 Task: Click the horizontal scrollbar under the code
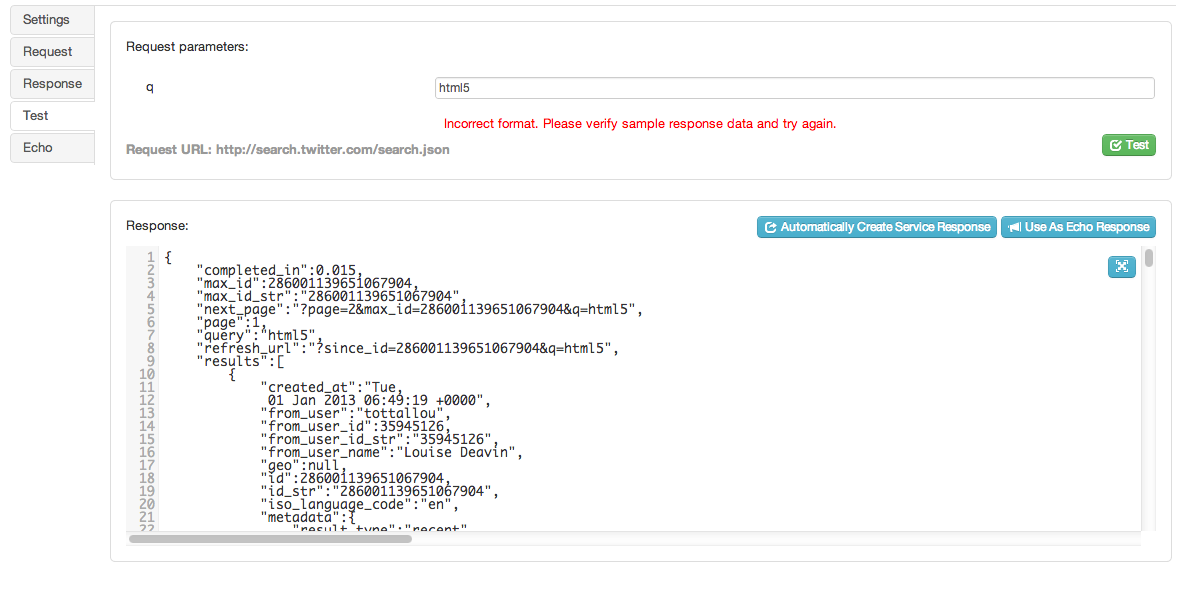tap(270, 539)
